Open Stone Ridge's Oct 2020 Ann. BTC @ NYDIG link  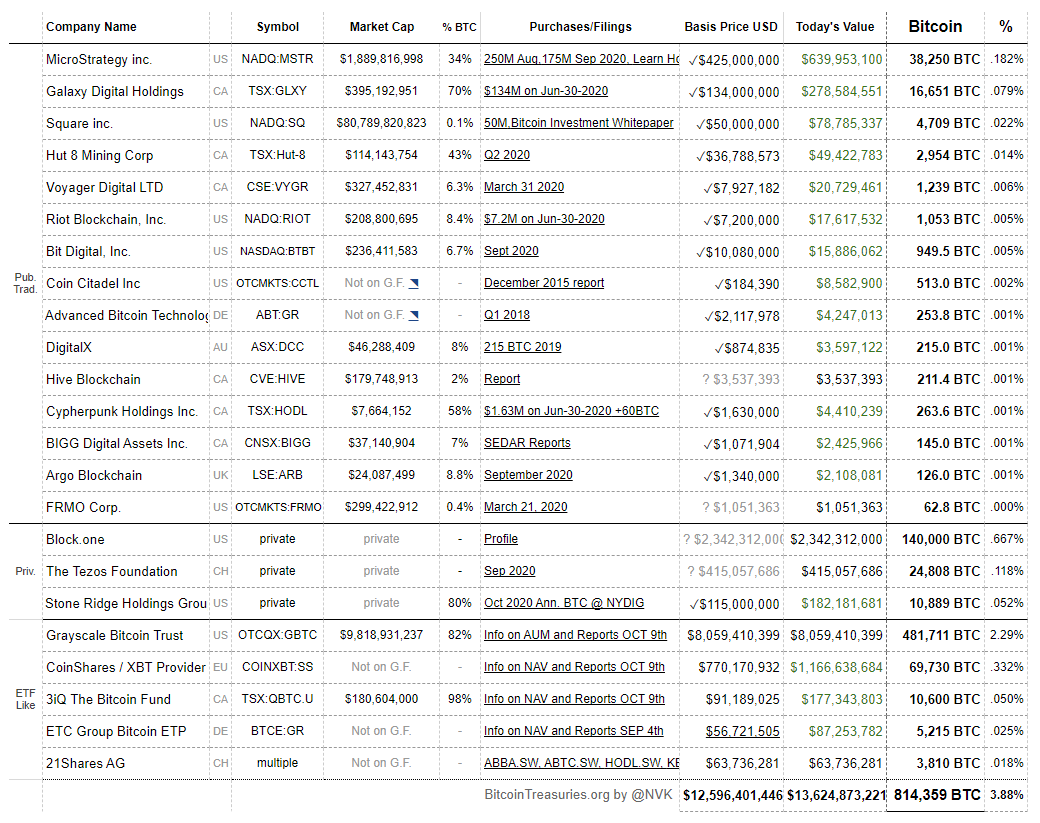tap(564, 603)
